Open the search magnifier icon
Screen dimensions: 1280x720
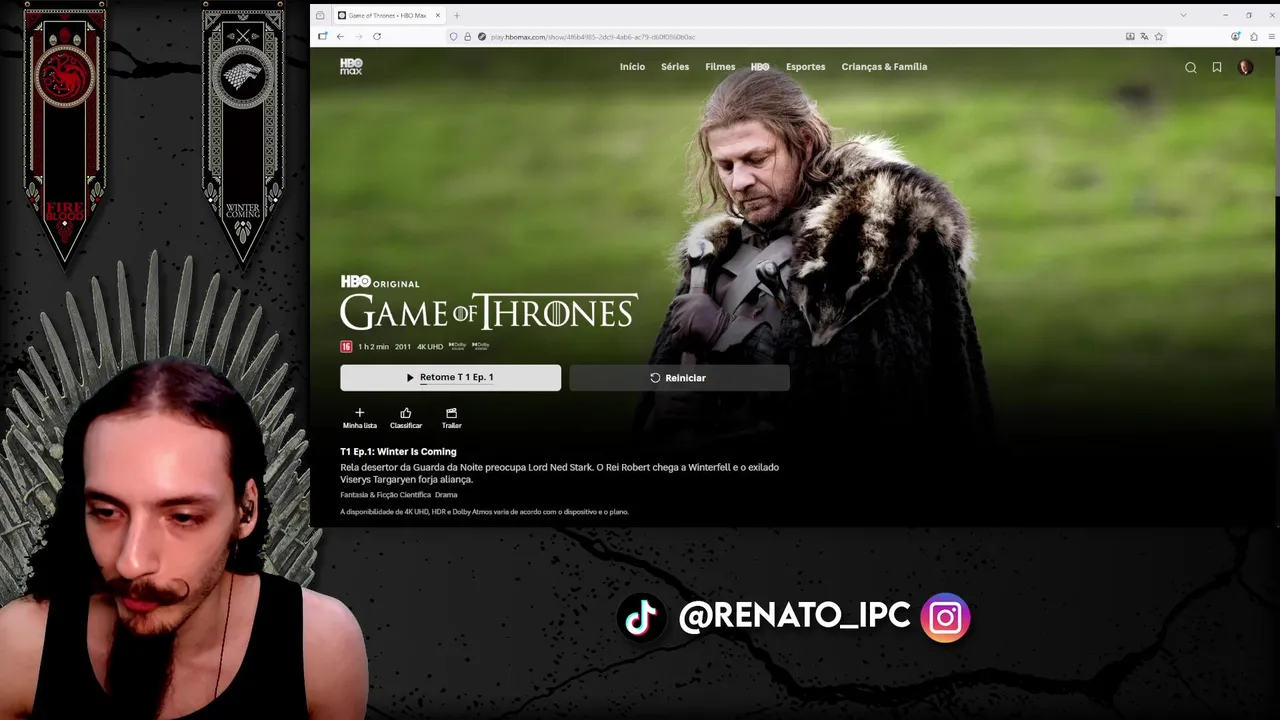point(1190,67)
